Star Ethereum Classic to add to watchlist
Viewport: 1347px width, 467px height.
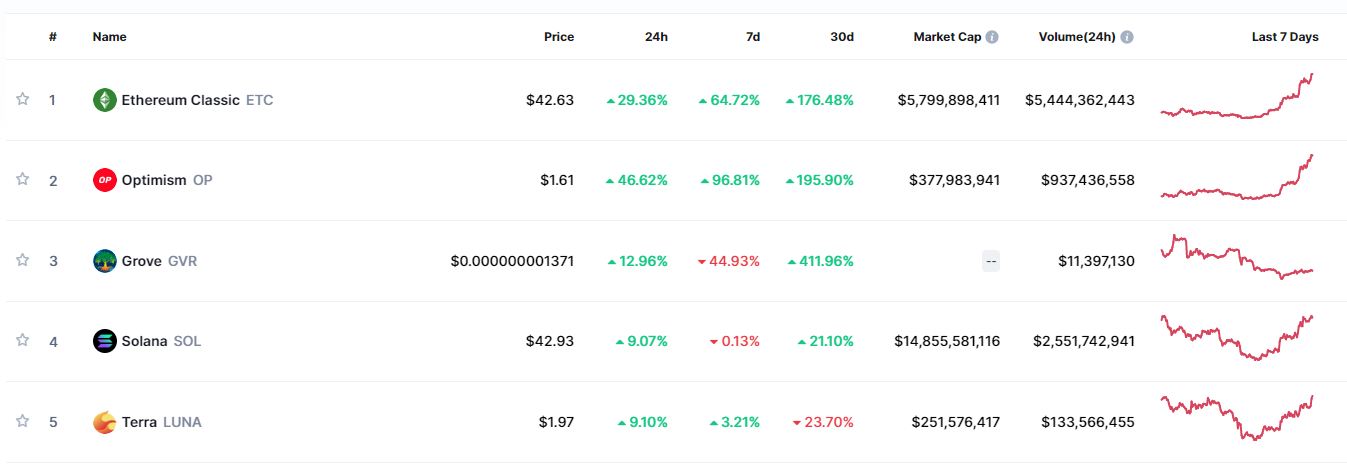tap(22, 99)
